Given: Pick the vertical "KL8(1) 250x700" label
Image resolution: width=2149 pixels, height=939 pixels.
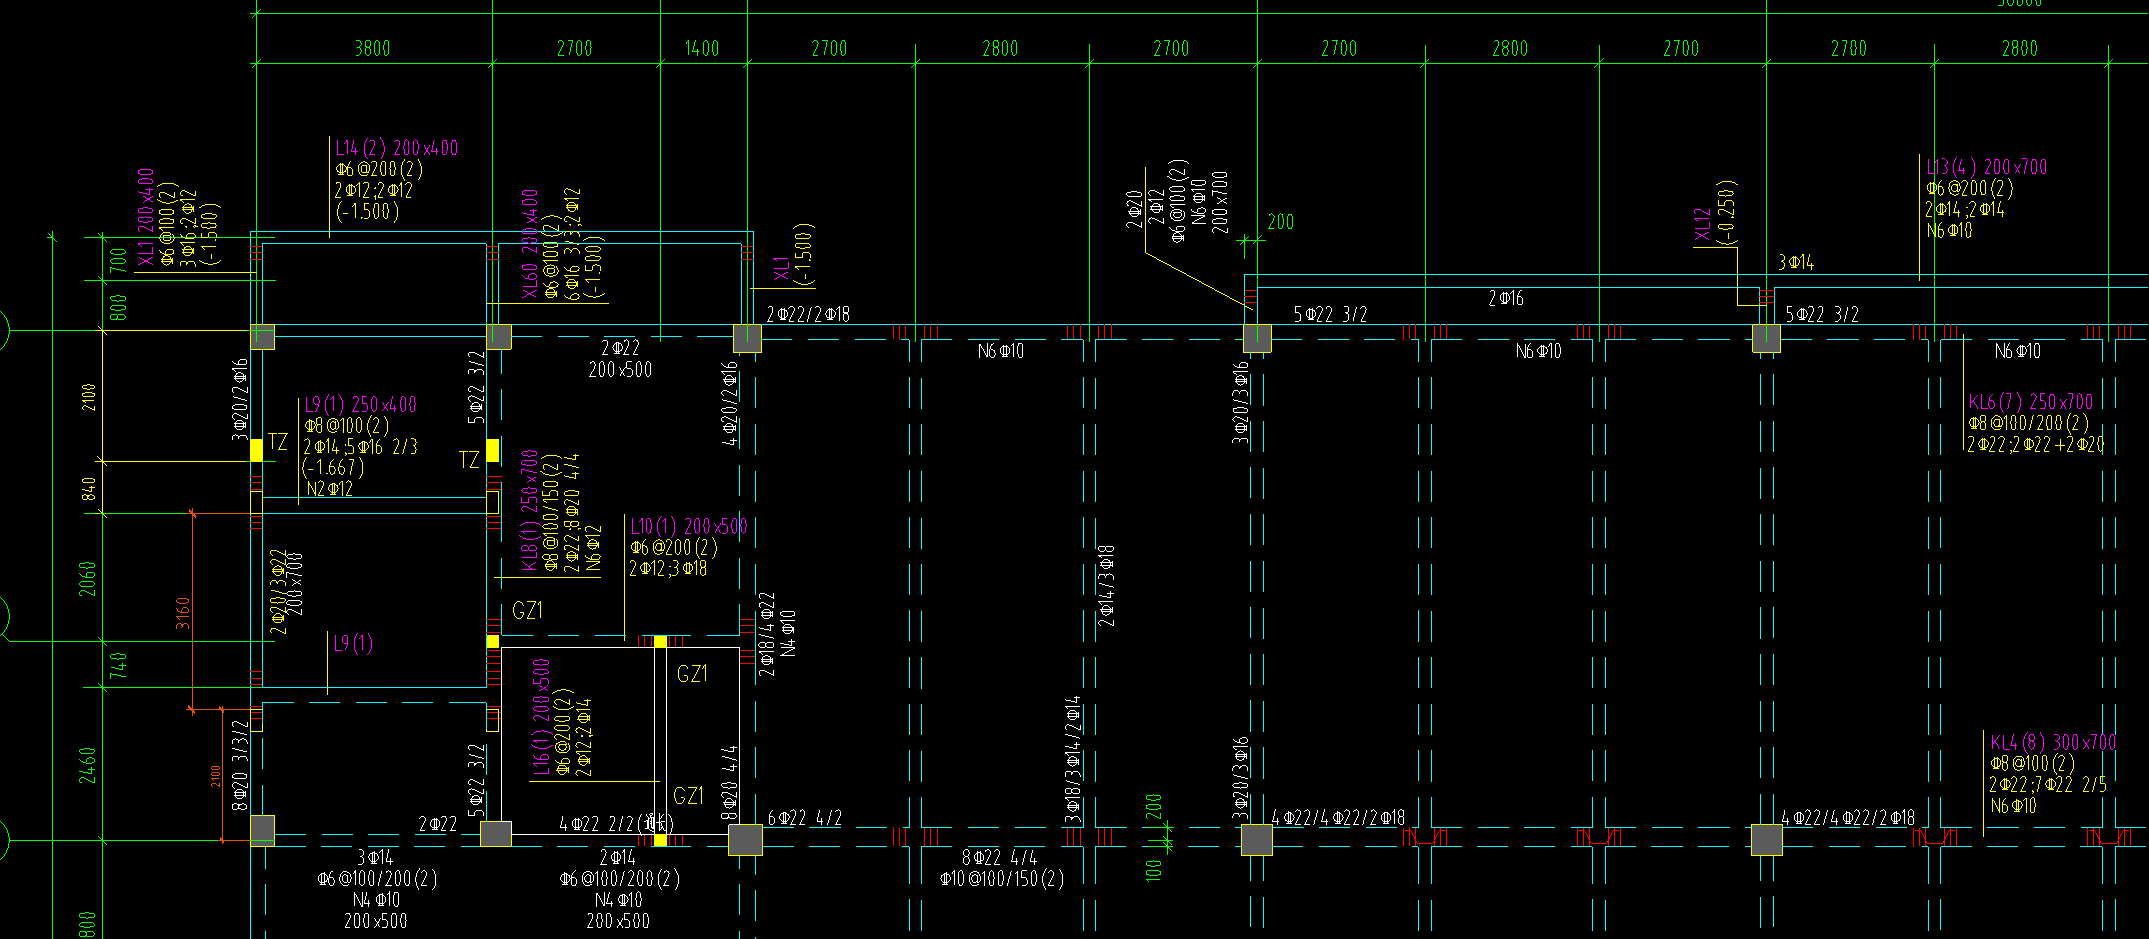Looking at the screenshot, I should click(x=530, y=510).
